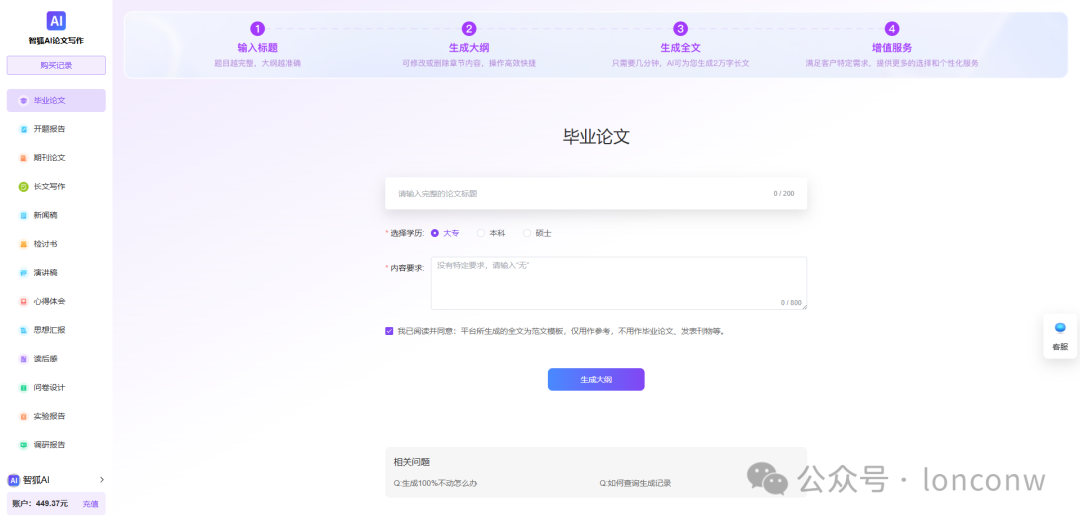Click step 1 输入标题 label

click(258, 48)
